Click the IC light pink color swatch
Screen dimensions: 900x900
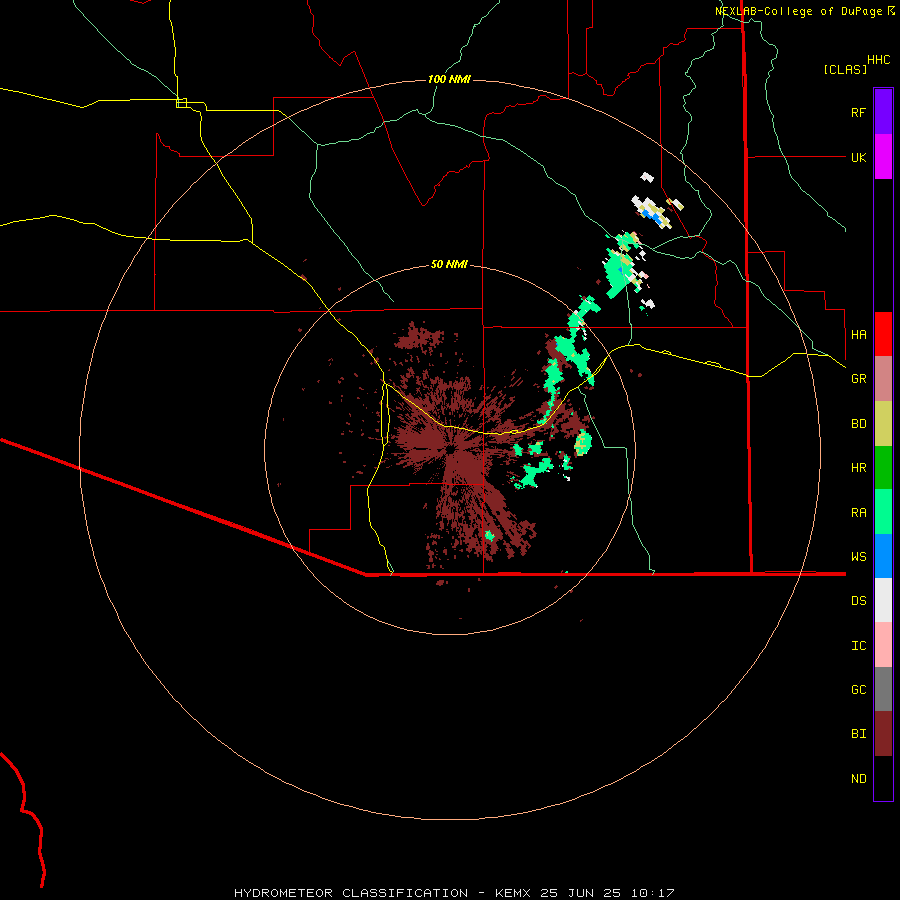point(883,645)
